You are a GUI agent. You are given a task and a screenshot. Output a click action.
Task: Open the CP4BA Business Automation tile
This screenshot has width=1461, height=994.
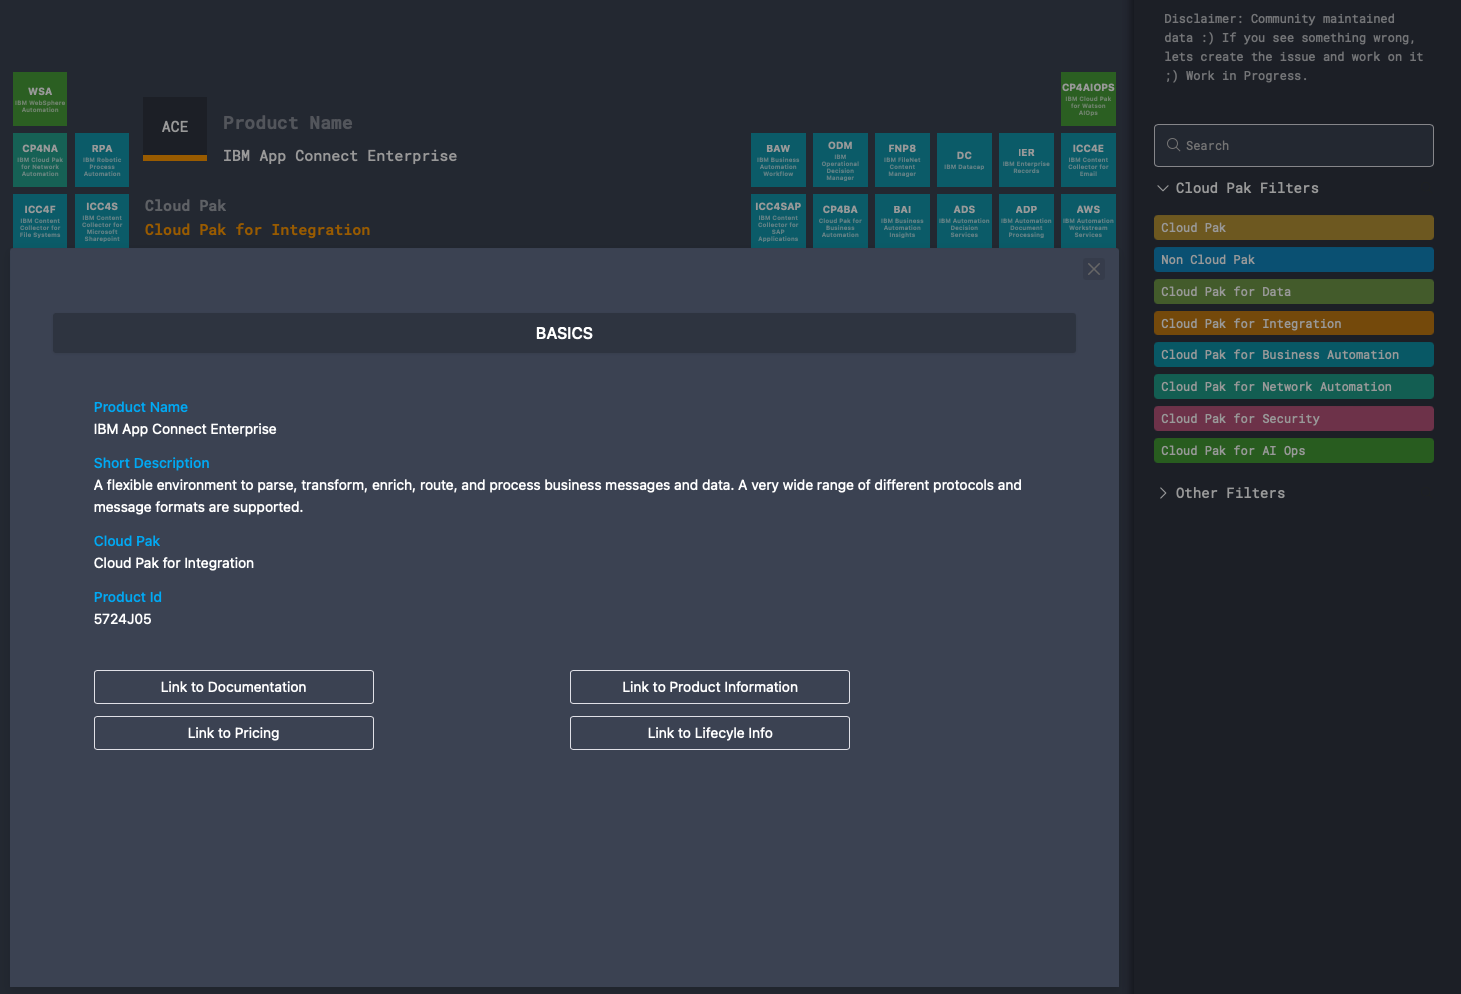(840, 221)
